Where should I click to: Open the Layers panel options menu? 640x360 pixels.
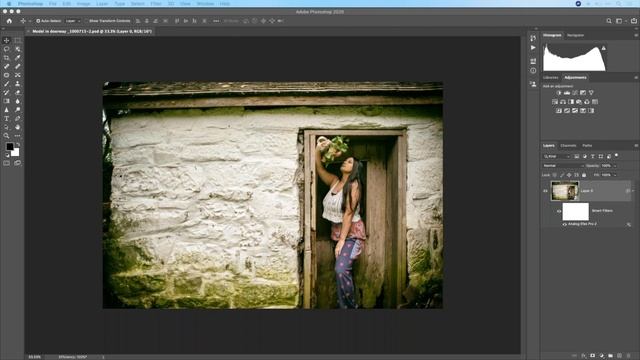[x=636, y=146]
